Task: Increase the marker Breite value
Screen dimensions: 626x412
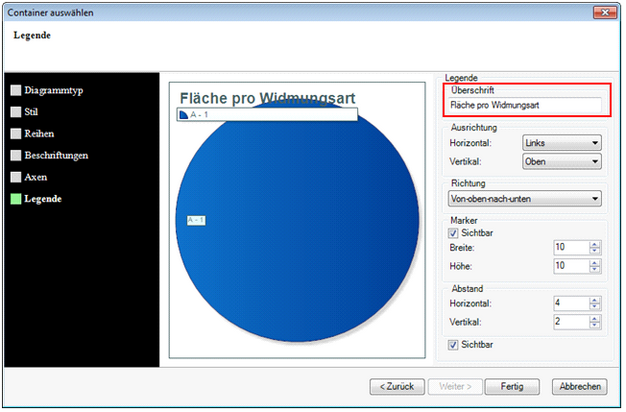Action: 595,243
